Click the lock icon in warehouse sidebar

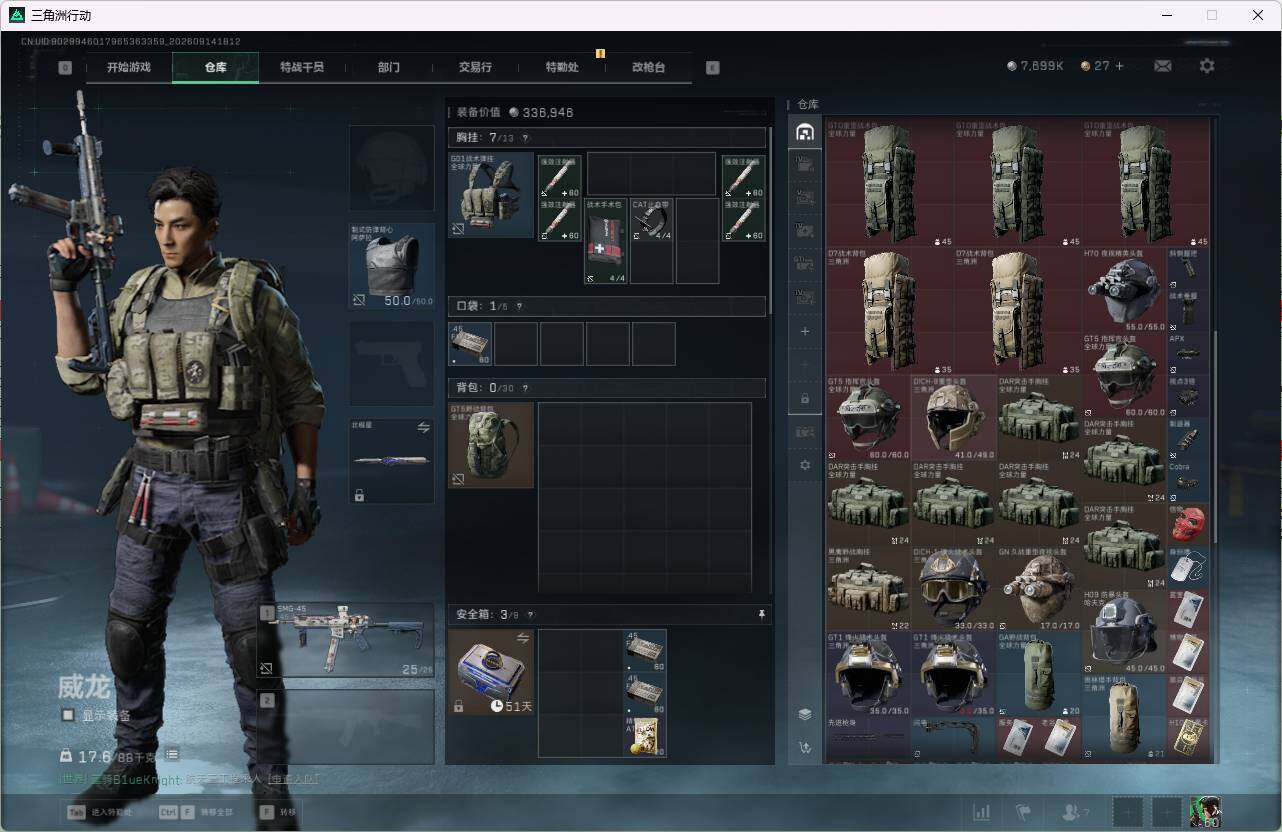(x=805, y=399)
